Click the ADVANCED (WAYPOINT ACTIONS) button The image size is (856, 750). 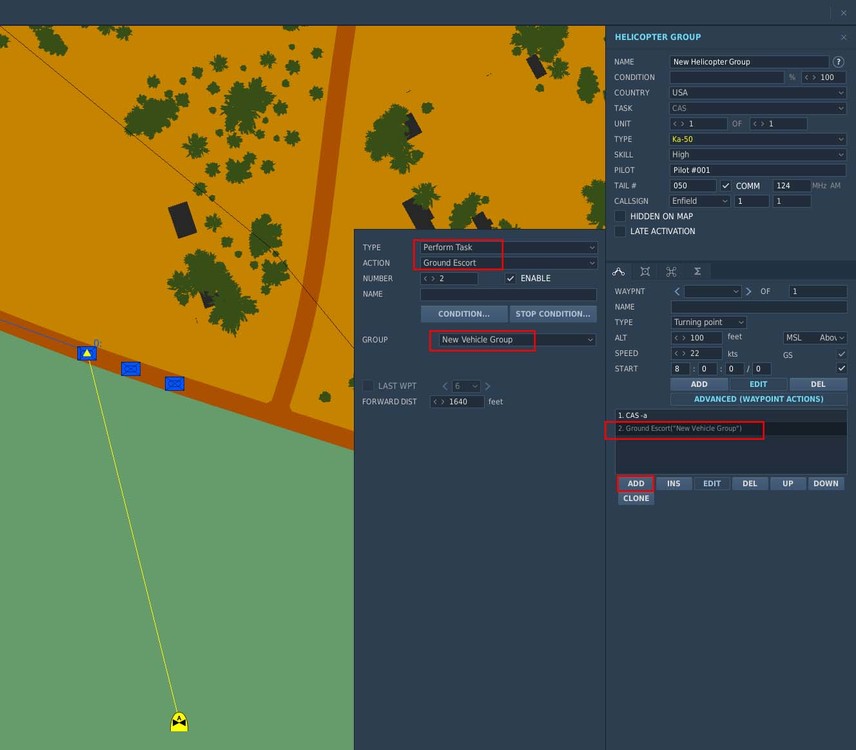pyautogui.click(x=758, y=399)
